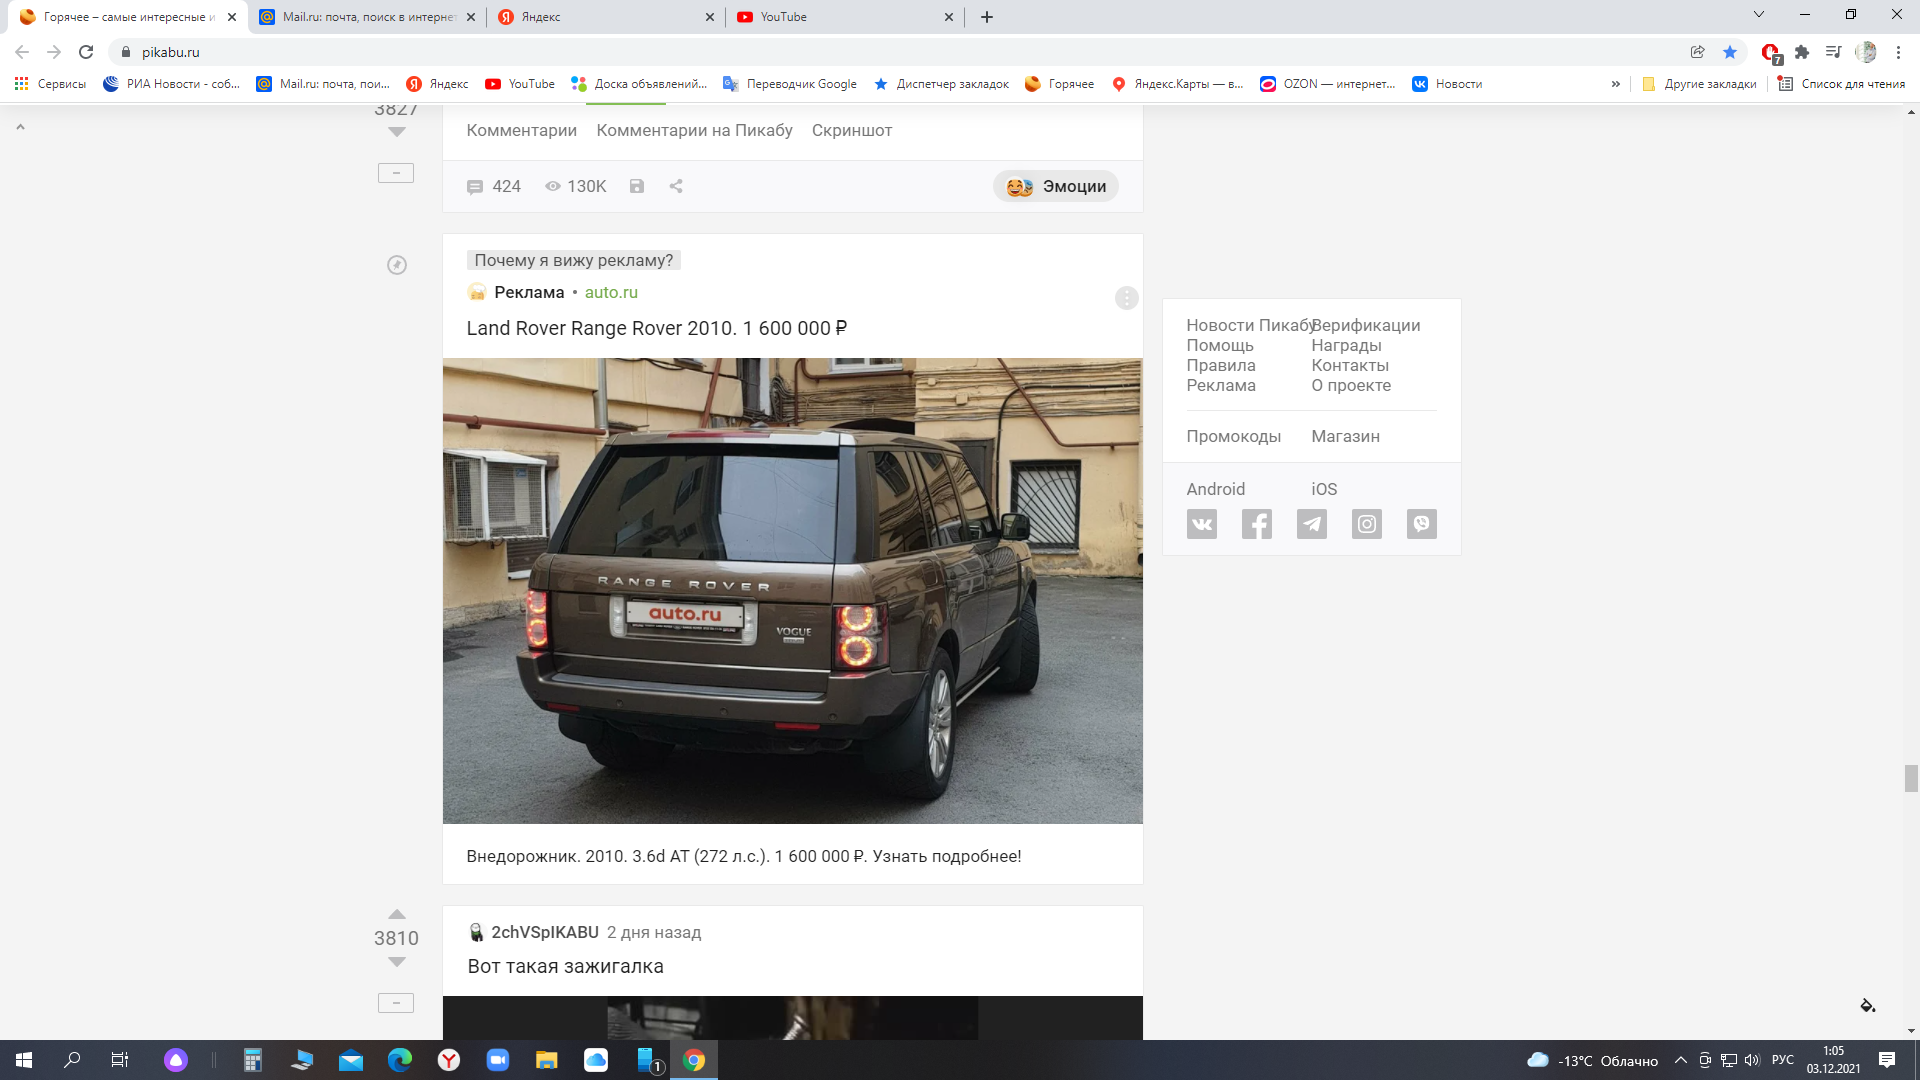This screenshot has width=1920, height=1080.
Task: Open the red ad blocker extension icon
Action: pyautogui.click(x=1771, y=53)
